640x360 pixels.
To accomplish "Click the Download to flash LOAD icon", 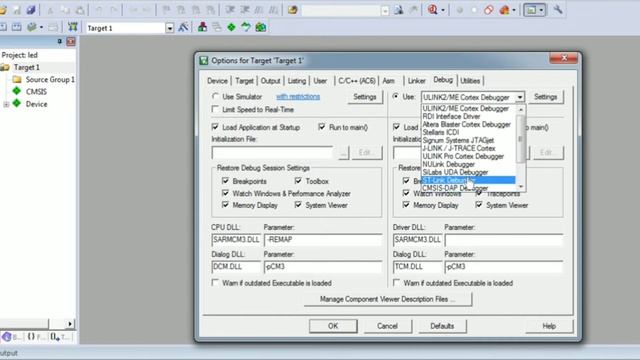I will pyautogui.click(x=73, y=27).
